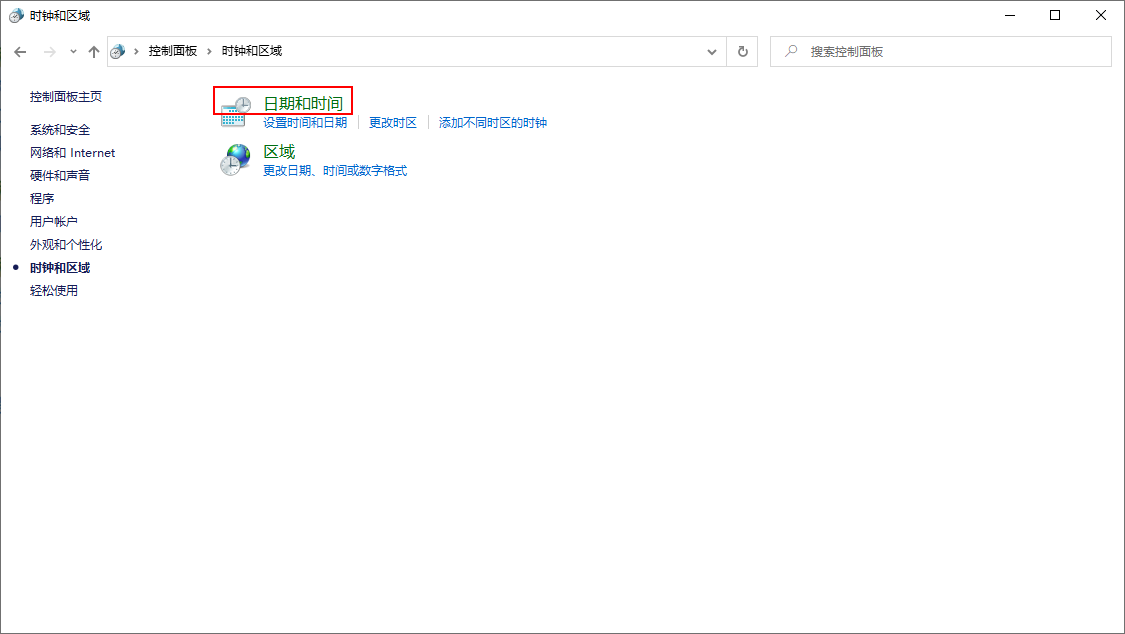Click the Control Panel icon in address bar
1125x634 pixels.
pyautogui.click(x=119, y=51)
